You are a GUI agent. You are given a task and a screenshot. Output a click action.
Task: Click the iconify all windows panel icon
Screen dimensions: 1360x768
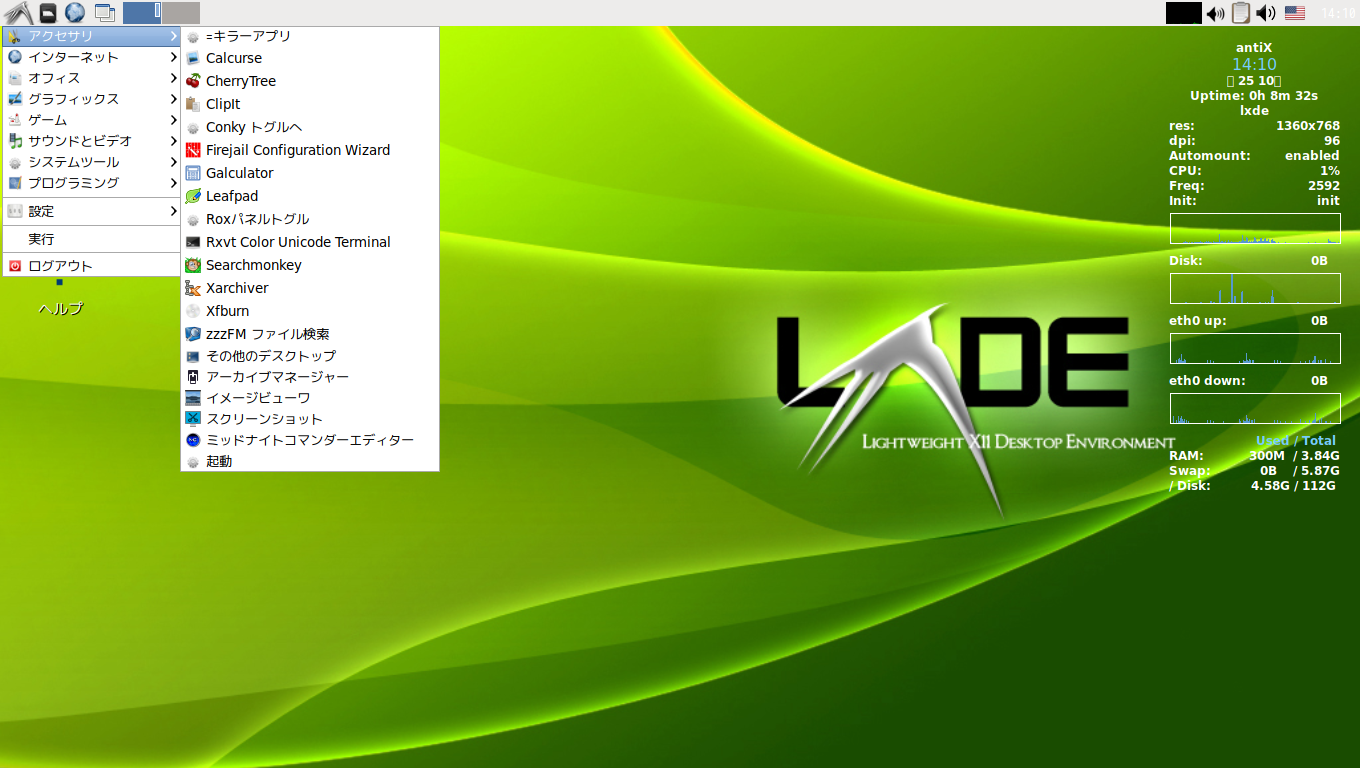tap(104, 13)
